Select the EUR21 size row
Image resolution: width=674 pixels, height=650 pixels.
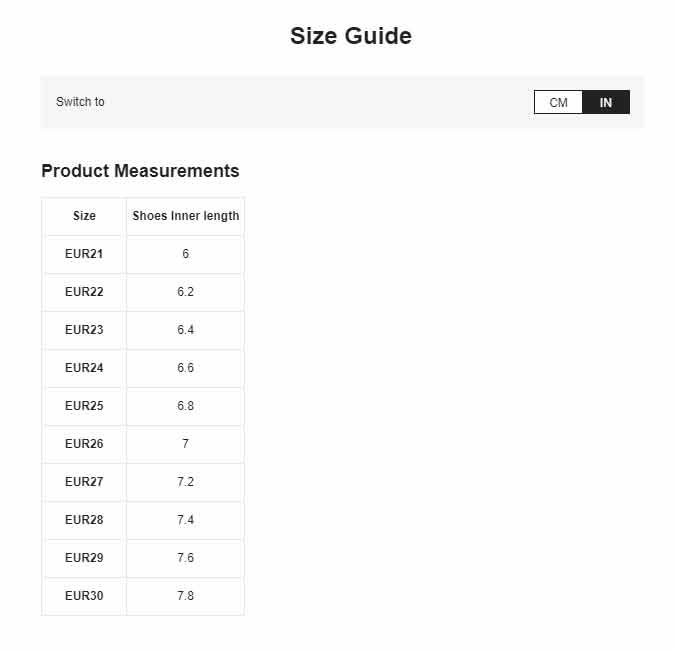[x=143, y=254]
